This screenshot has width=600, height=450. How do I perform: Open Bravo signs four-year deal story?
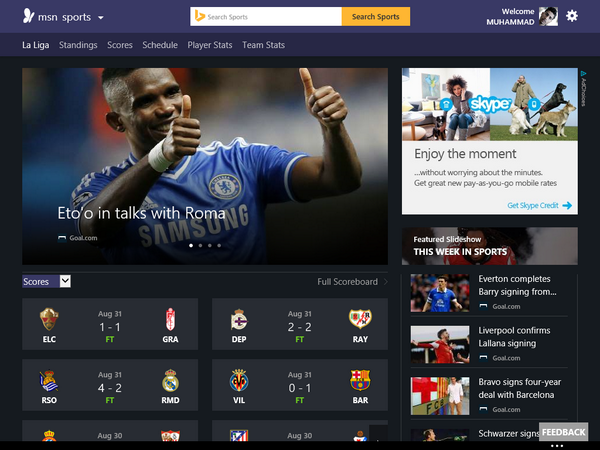[520, 388]
